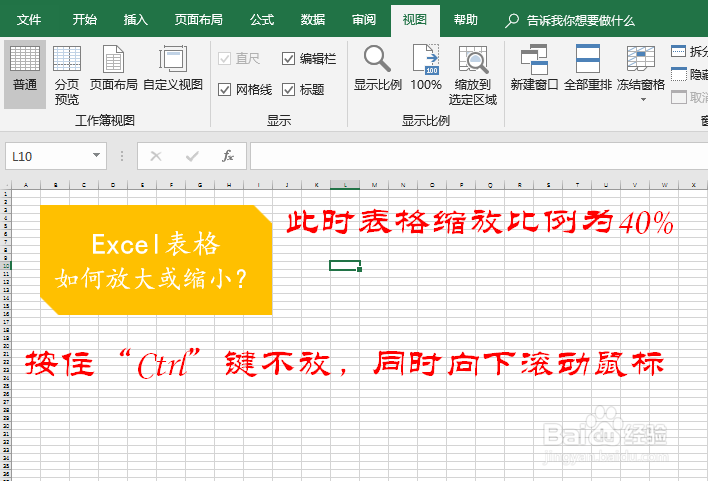Switch to Page Layout (页面布局) view icon
The image size is (708, 481).
click(113, 68)
